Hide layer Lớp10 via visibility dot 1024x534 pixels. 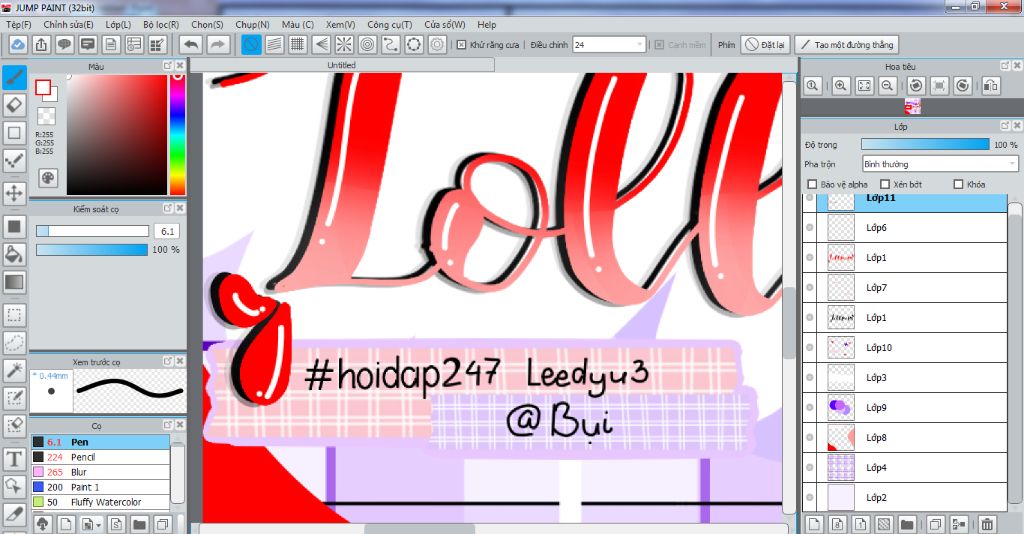click(x=810, y=347)
